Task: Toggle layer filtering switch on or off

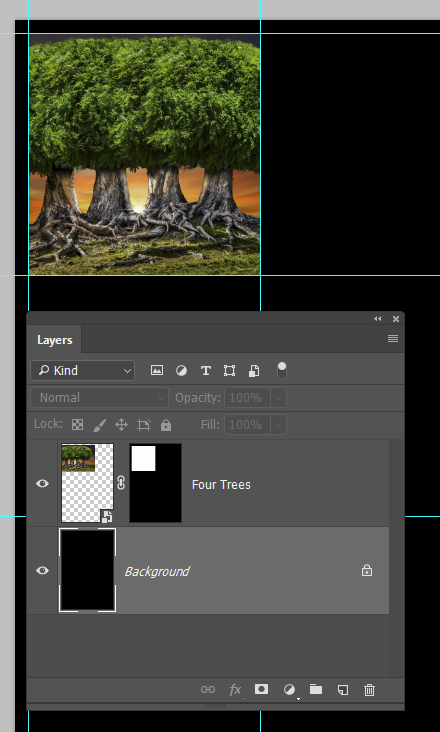Action: (x=282, y=371)
